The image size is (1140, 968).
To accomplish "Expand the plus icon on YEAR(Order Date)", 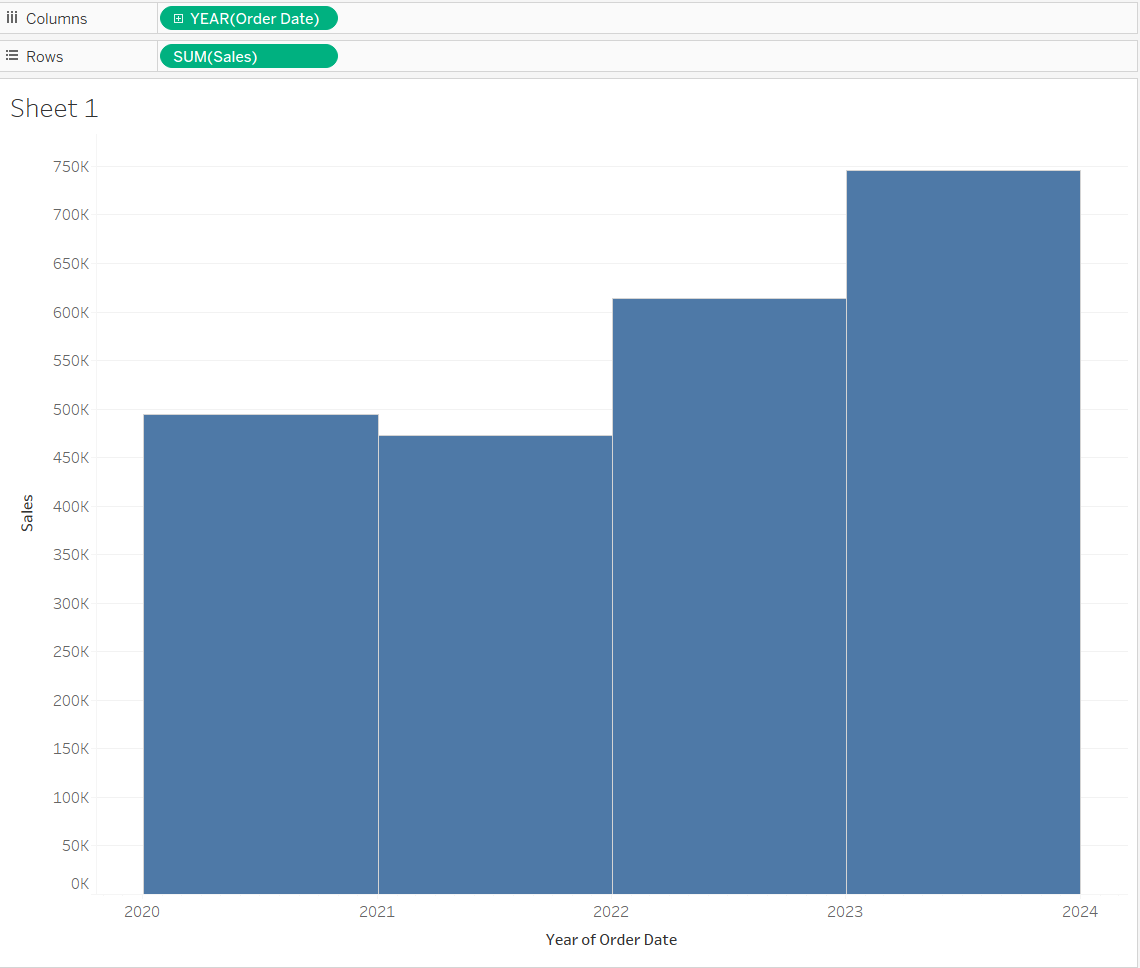I will coord(178,19).
